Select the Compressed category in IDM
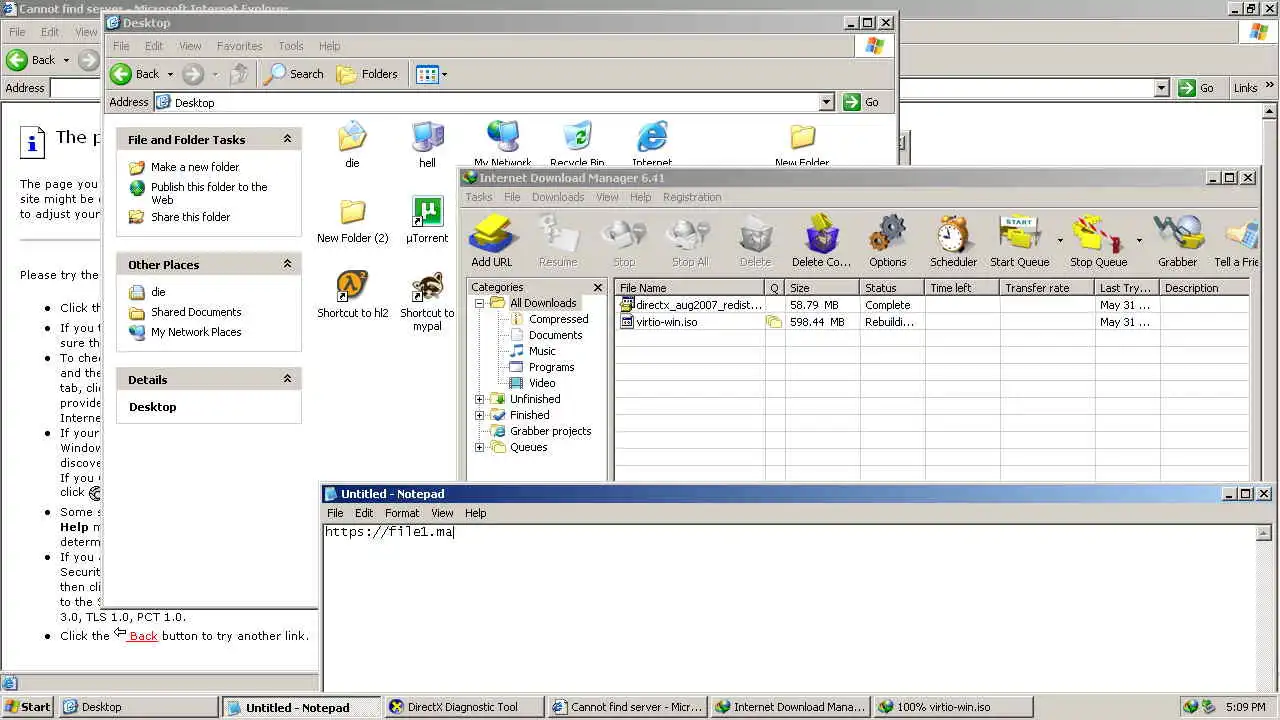The width and height of the screenshot is (1280, 720). click(558, 319)
